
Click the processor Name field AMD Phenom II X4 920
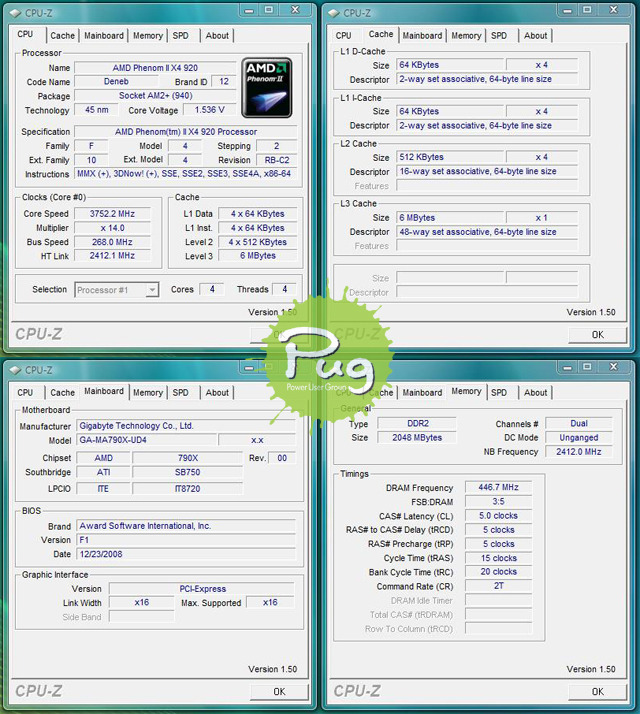click(155, 68)
